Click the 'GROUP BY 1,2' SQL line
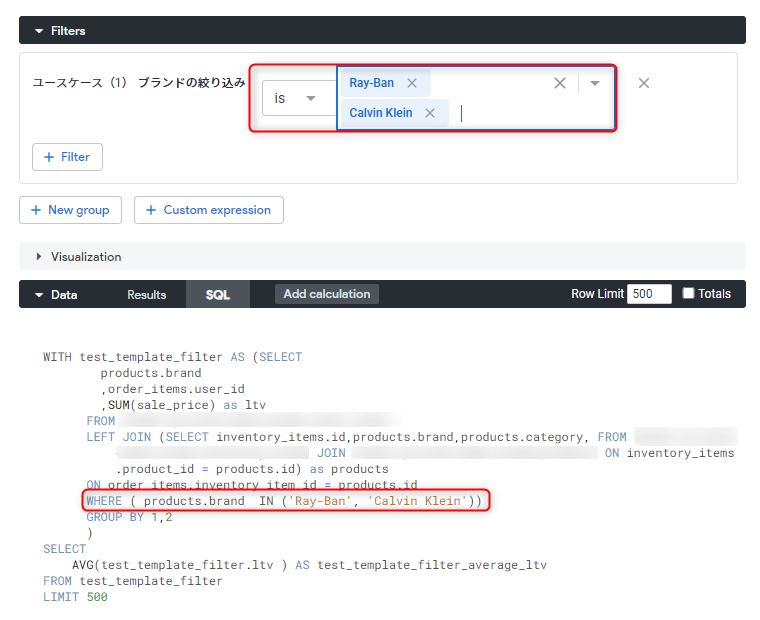760x620 pixels. pos(129,517)
